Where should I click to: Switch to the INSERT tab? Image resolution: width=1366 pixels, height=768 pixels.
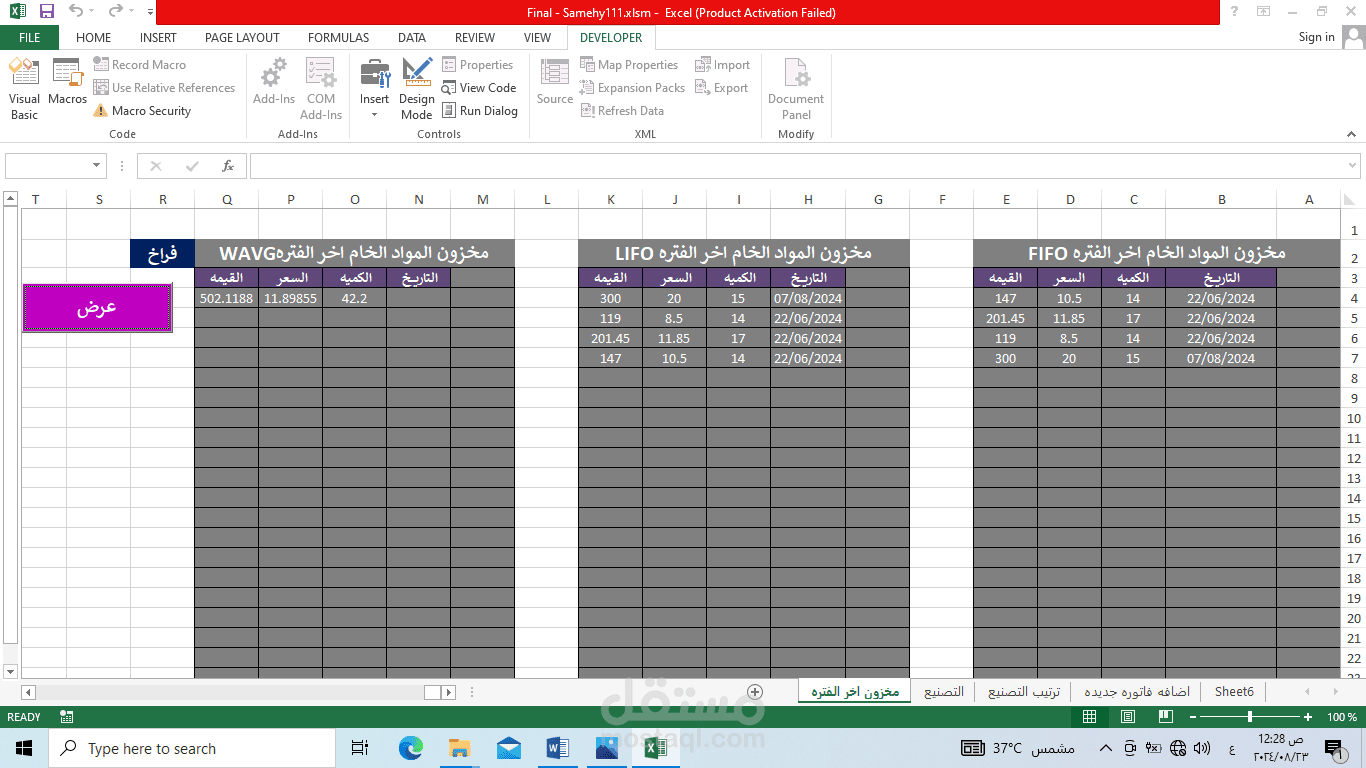click(158, 37)
